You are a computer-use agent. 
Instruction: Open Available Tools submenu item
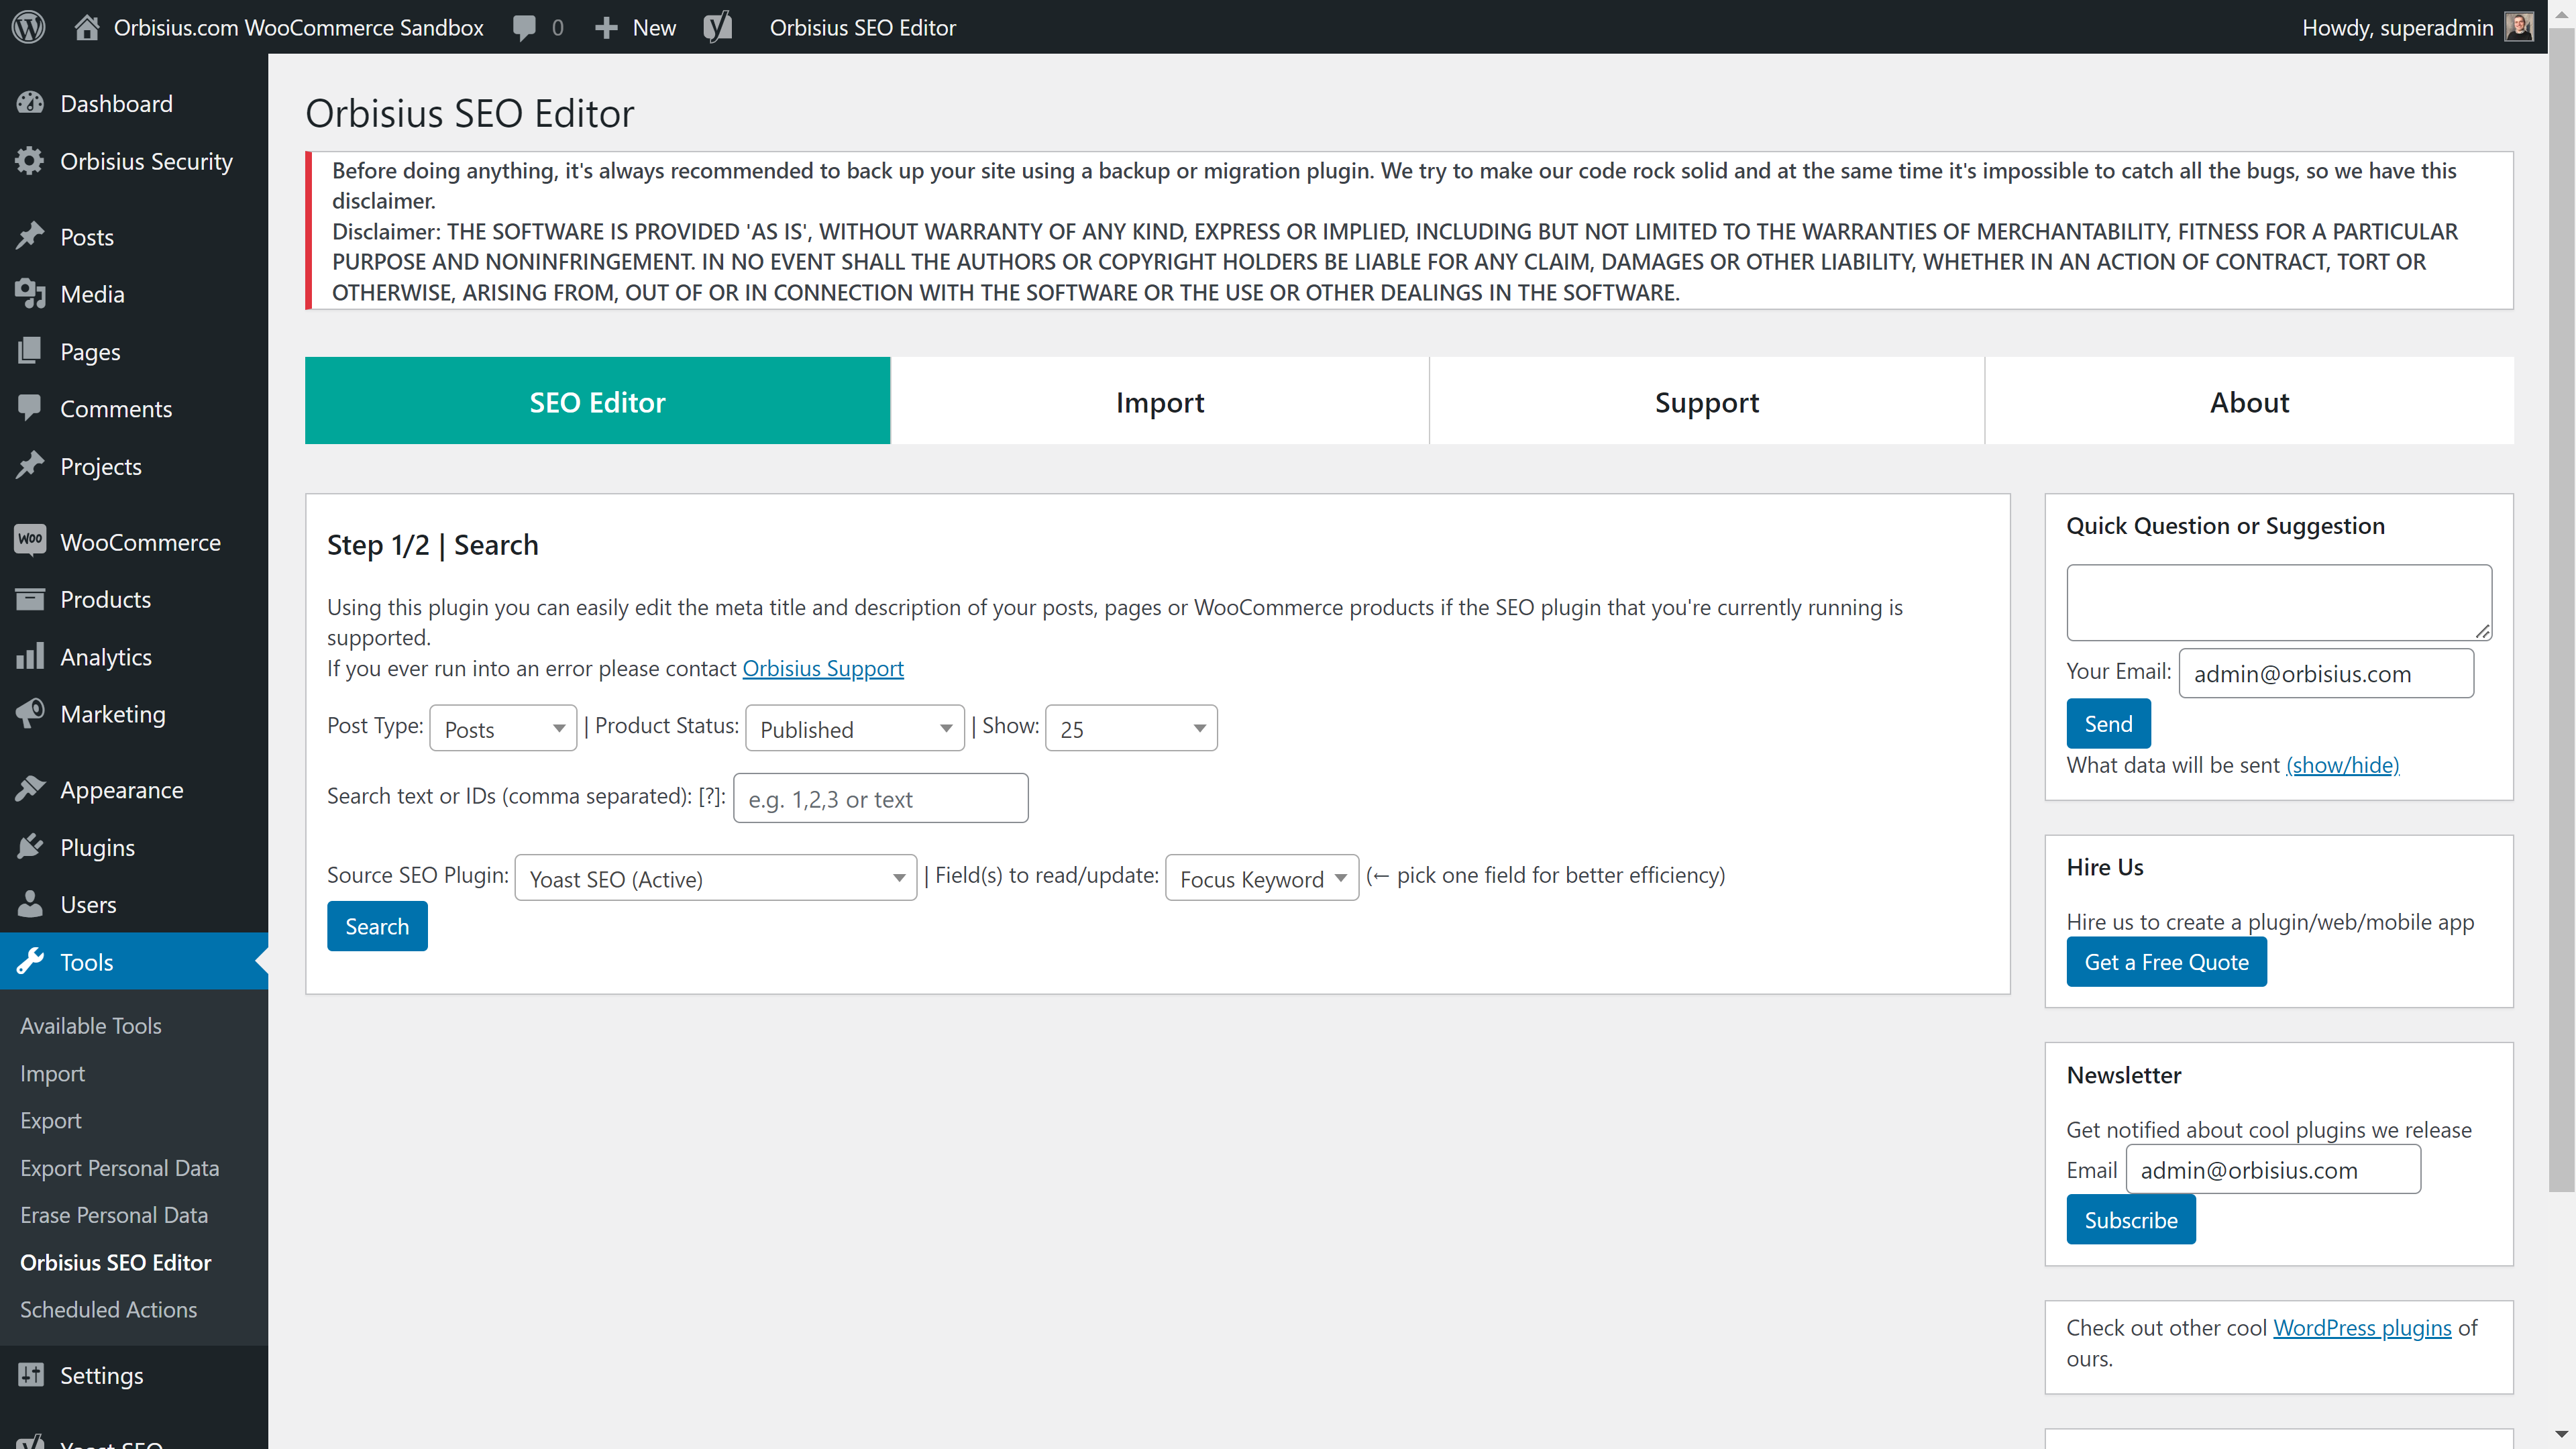pyautogui.click(x=91, y=1025)
